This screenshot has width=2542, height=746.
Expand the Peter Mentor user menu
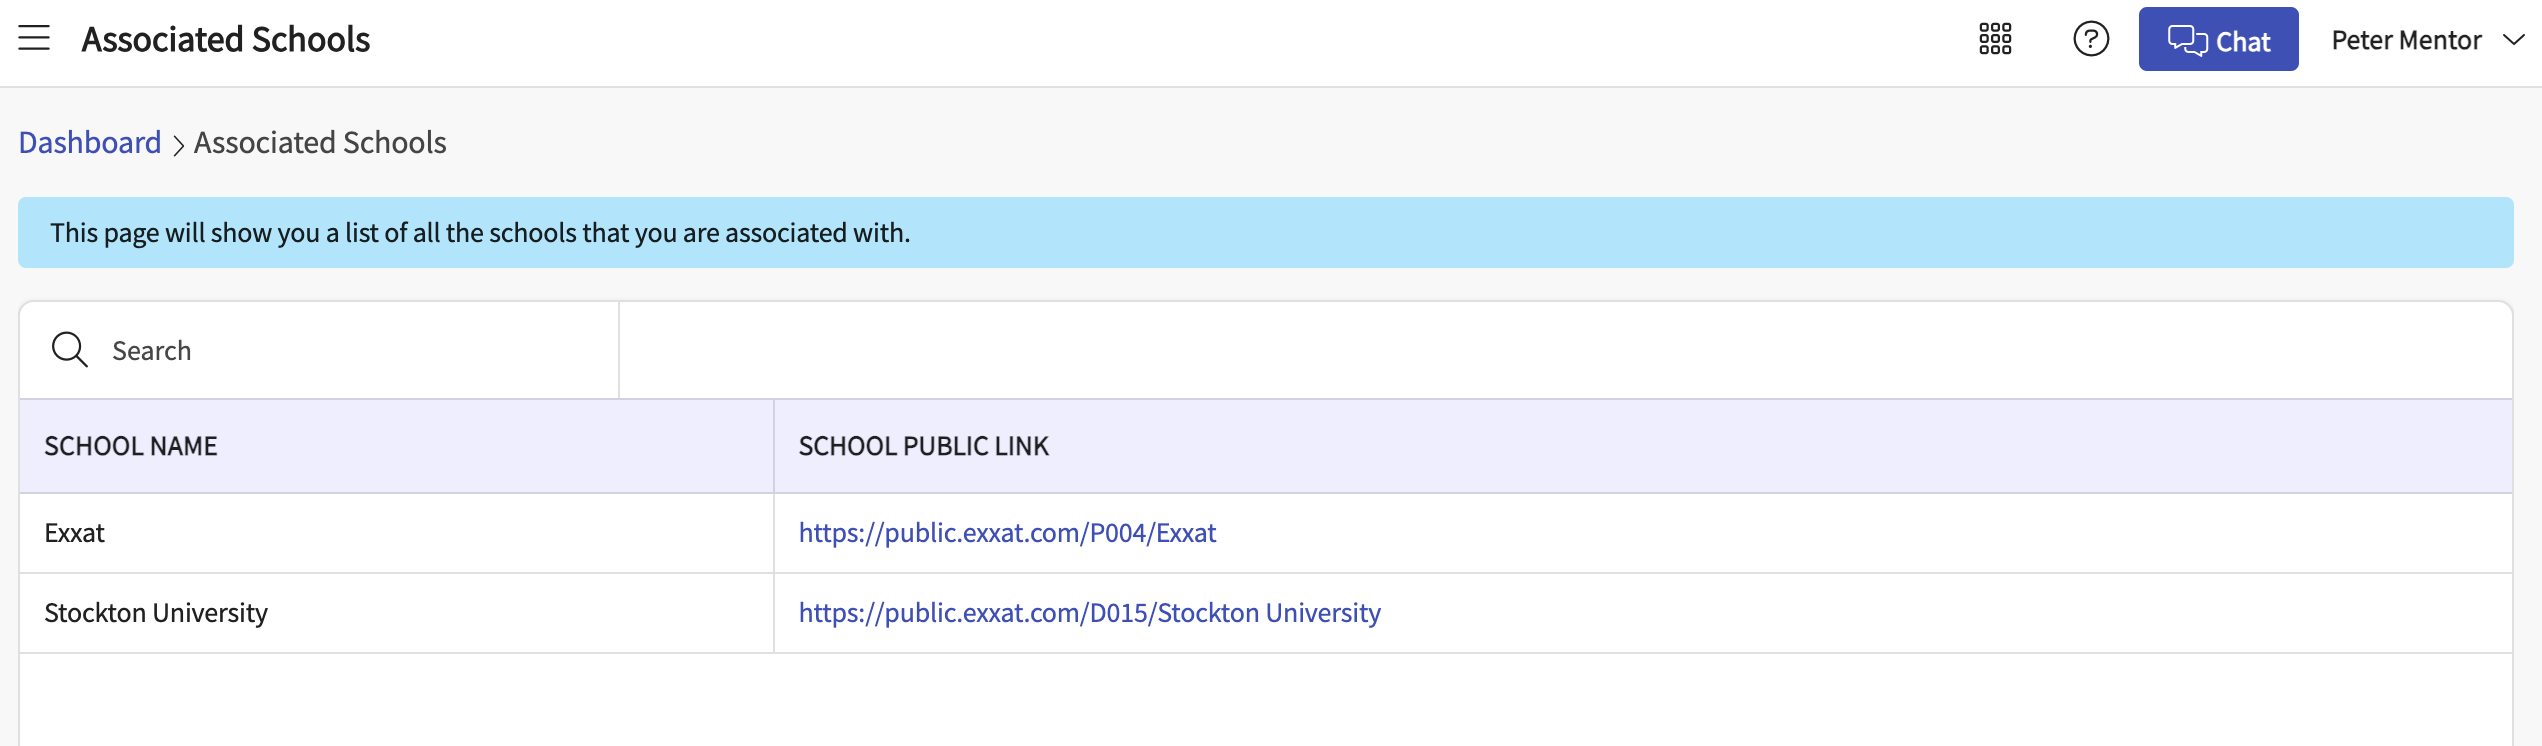[2406, 40]
